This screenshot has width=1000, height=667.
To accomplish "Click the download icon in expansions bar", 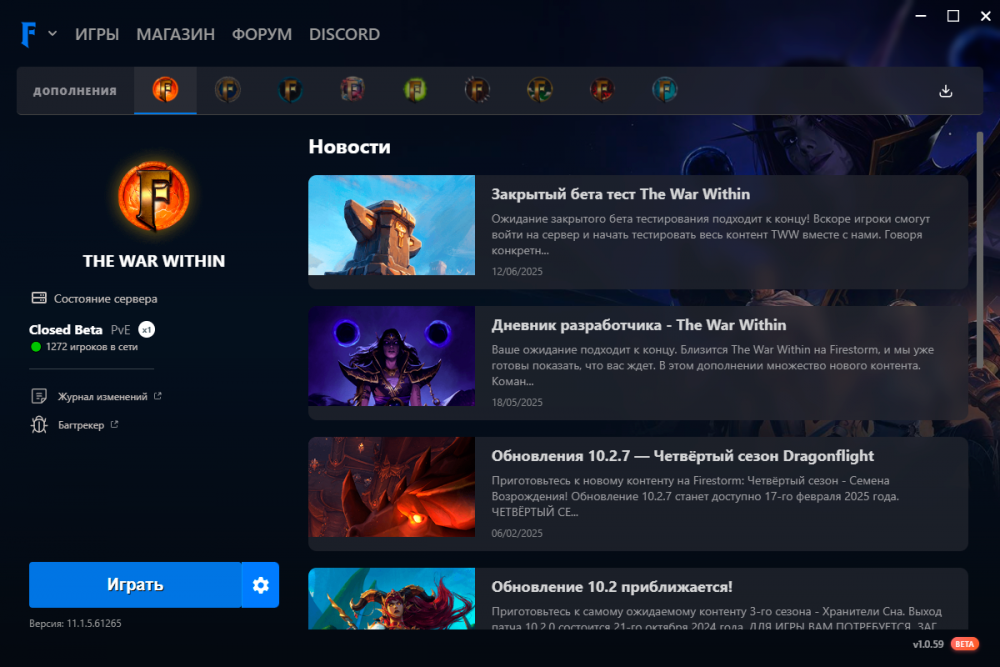I will click(x=946, y=91).
